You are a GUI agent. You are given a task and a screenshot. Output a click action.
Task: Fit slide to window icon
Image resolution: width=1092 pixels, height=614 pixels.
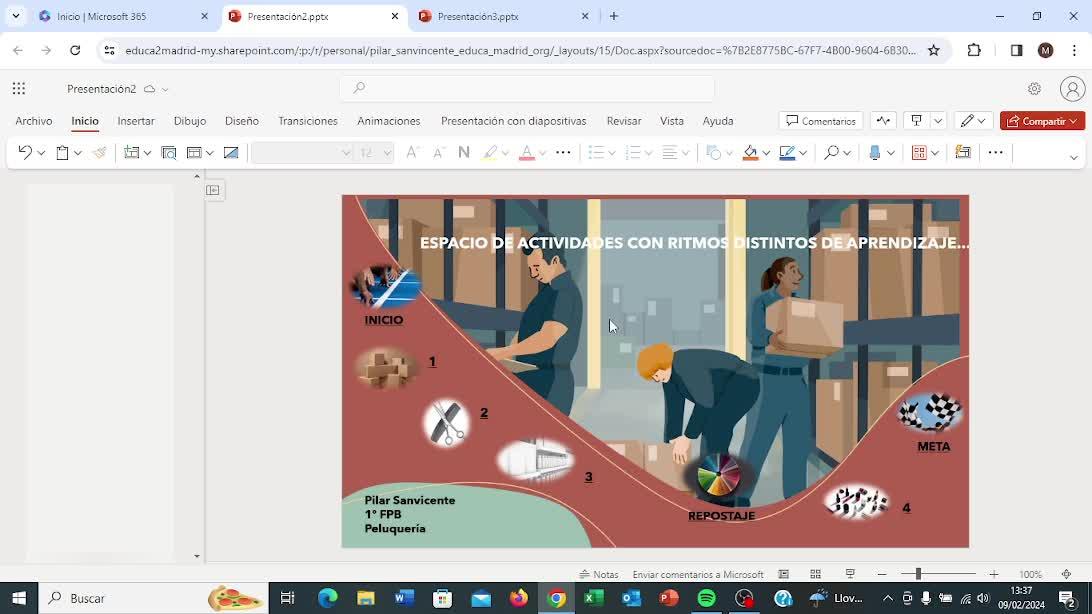click(x=1066, y=574)
